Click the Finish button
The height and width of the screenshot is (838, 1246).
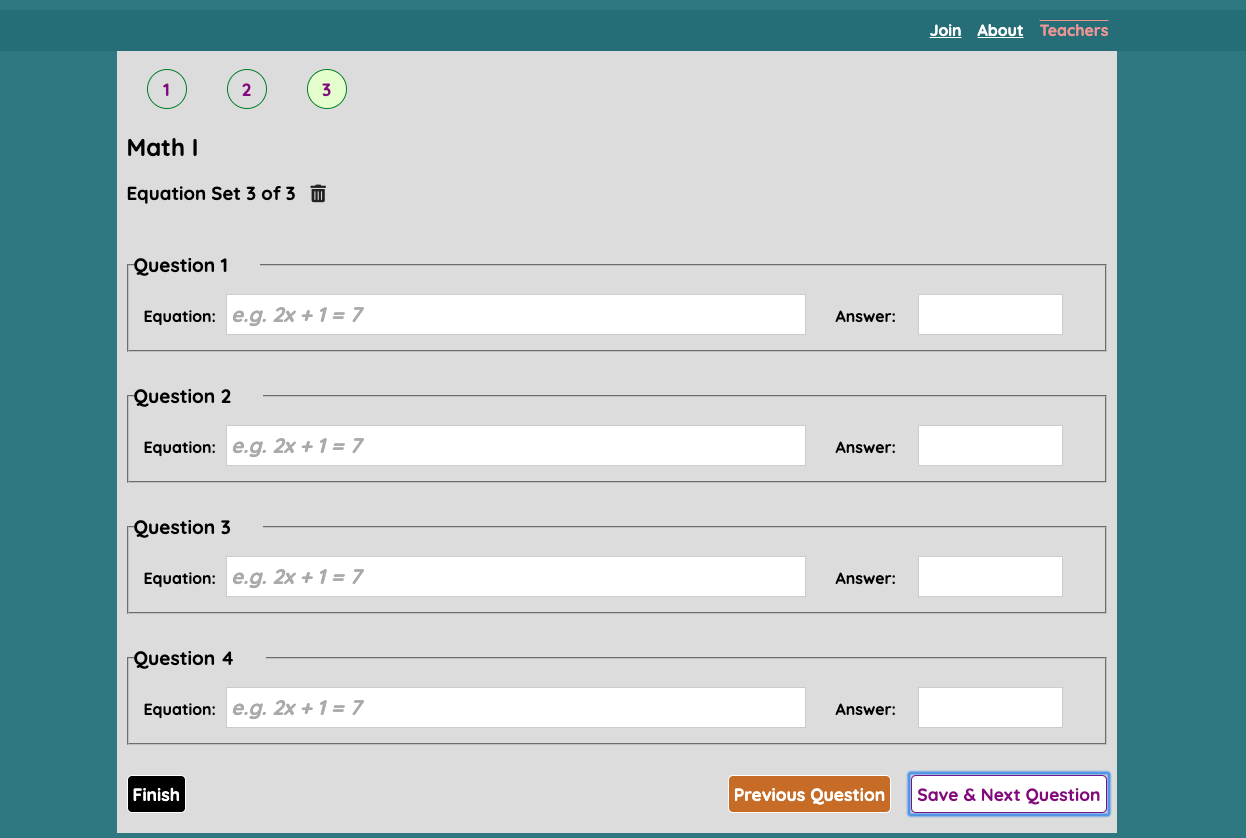[156, 795]
